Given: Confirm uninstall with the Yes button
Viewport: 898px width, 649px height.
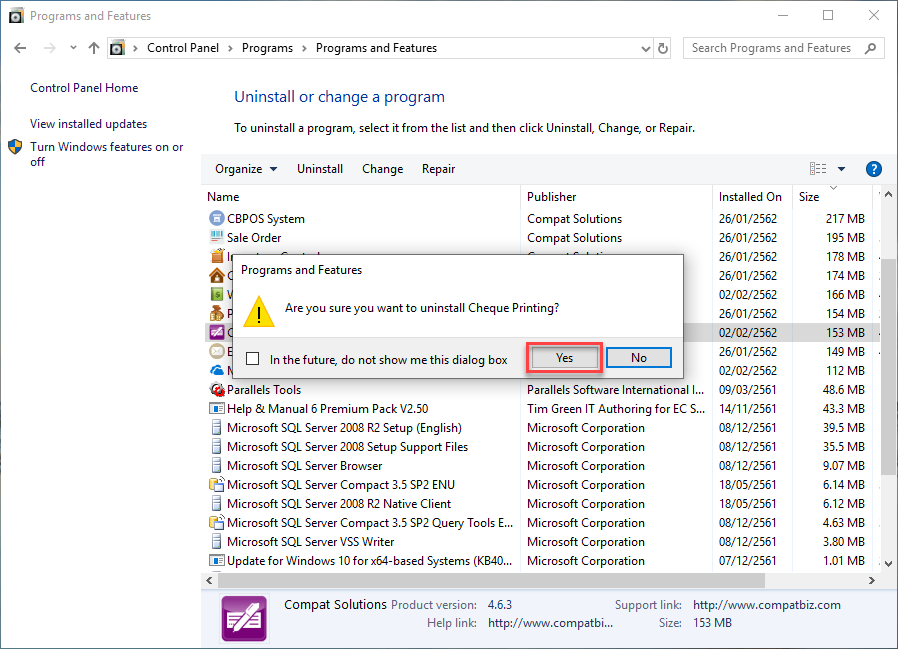Looking at the screenshot, I should pos(565,357).
